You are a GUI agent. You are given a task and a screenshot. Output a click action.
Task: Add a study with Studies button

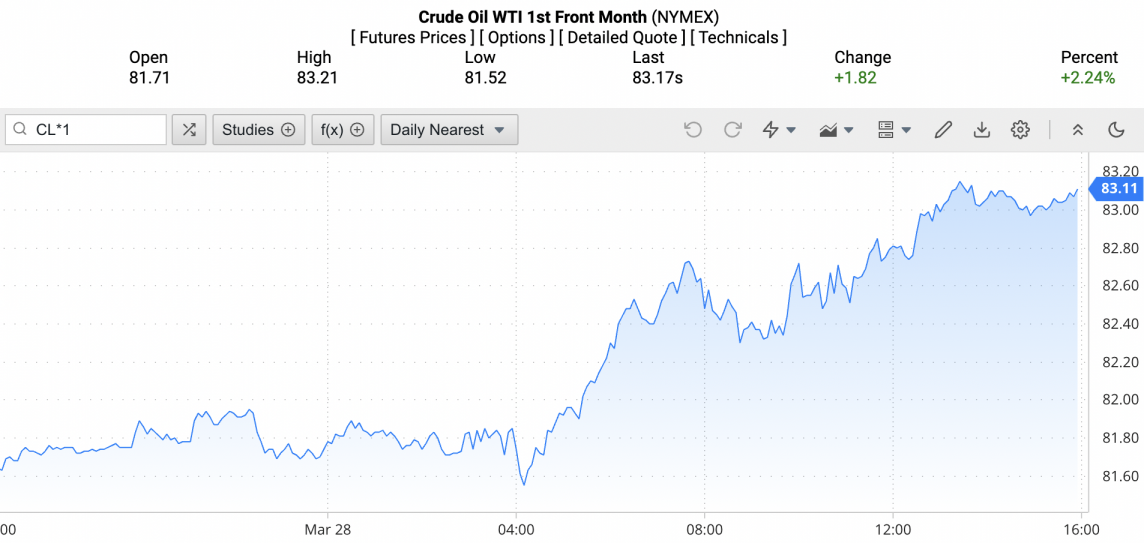click(x=258, y=130)
